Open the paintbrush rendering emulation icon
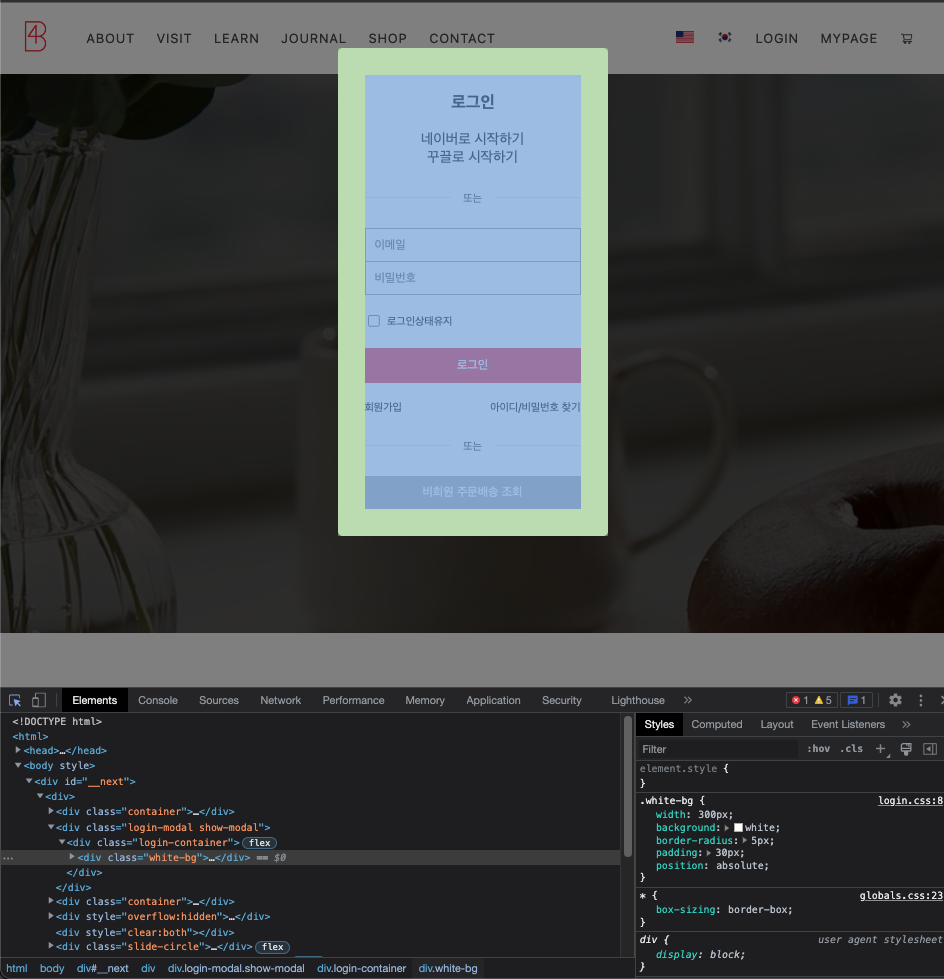Viewport: 944px width, 979px height. click(x=906, y=749)
